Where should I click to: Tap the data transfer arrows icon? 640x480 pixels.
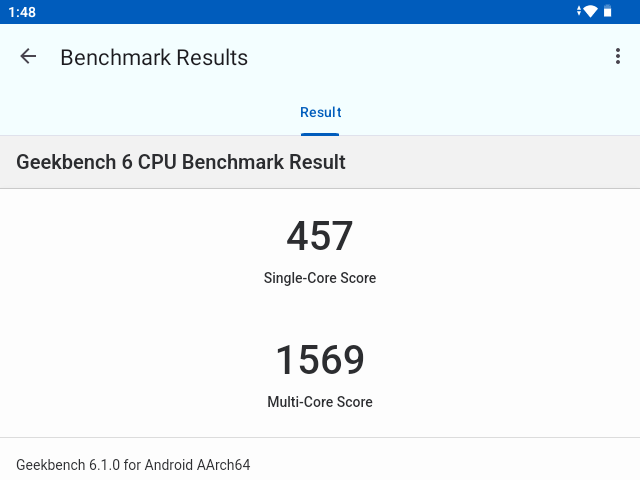[578, 11]
